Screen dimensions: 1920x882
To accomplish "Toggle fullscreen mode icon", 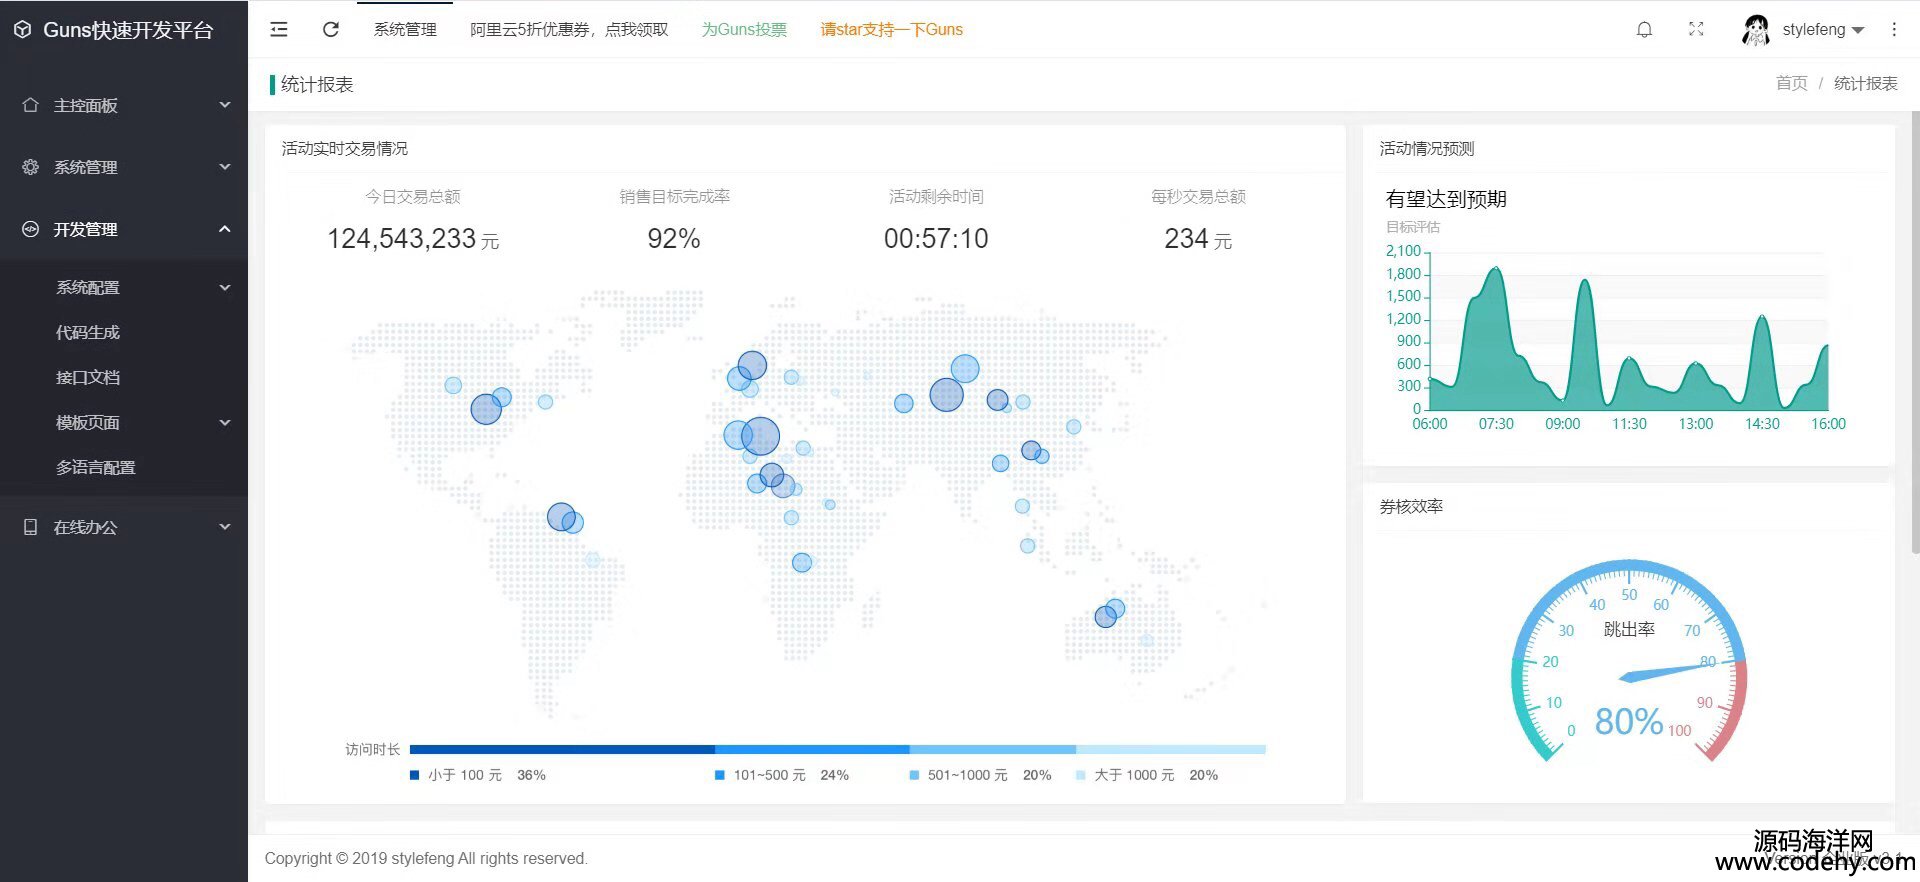I will [x=1696, y=29].
